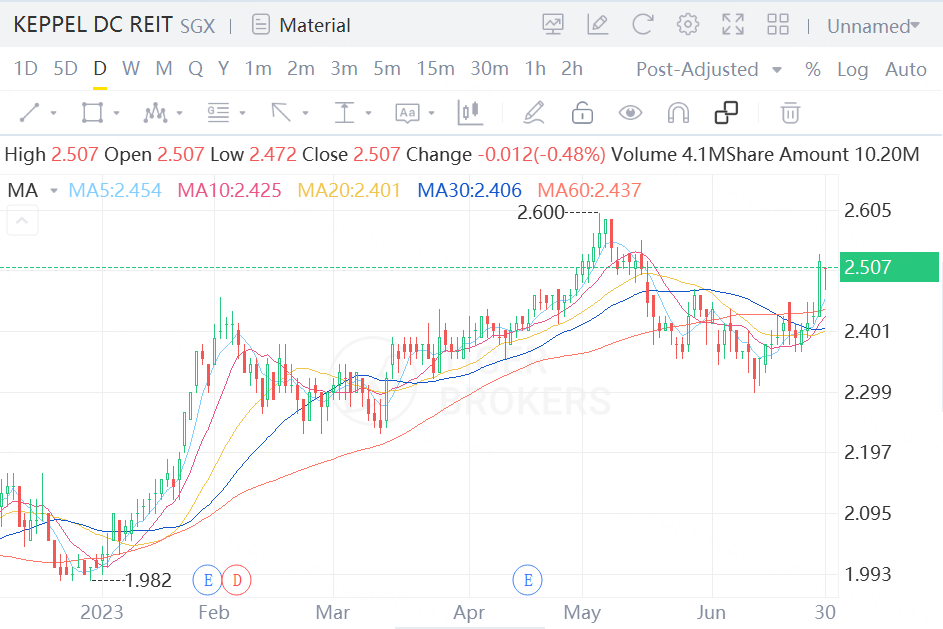Image resolution: width=943 pixels, height=629 pixels.
Task: Toggle drawings visibility eye icon
Action: (x=630, y=112)
